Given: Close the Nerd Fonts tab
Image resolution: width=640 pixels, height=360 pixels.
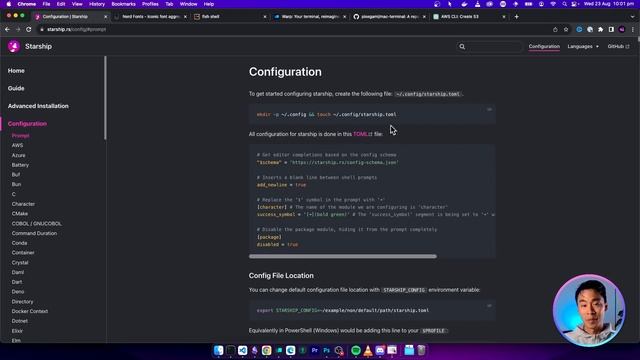Looking at the screenshot, I should 185,17.
